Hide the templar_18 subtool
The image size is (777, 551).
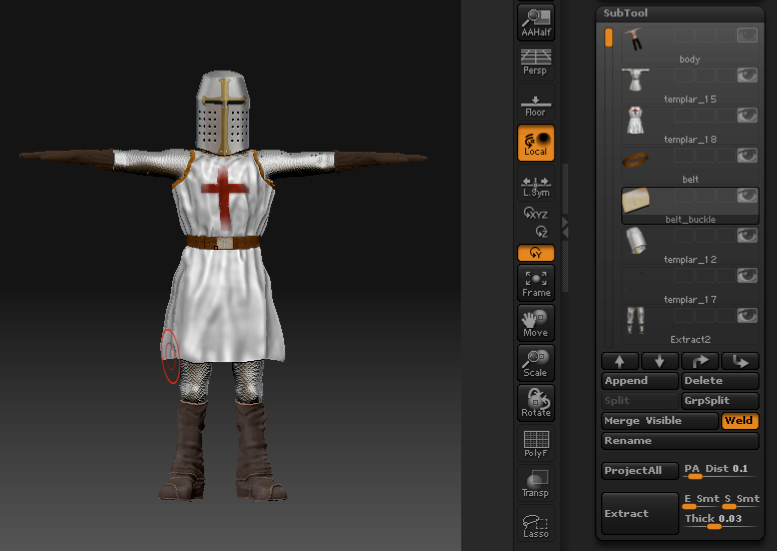(747, 115)
